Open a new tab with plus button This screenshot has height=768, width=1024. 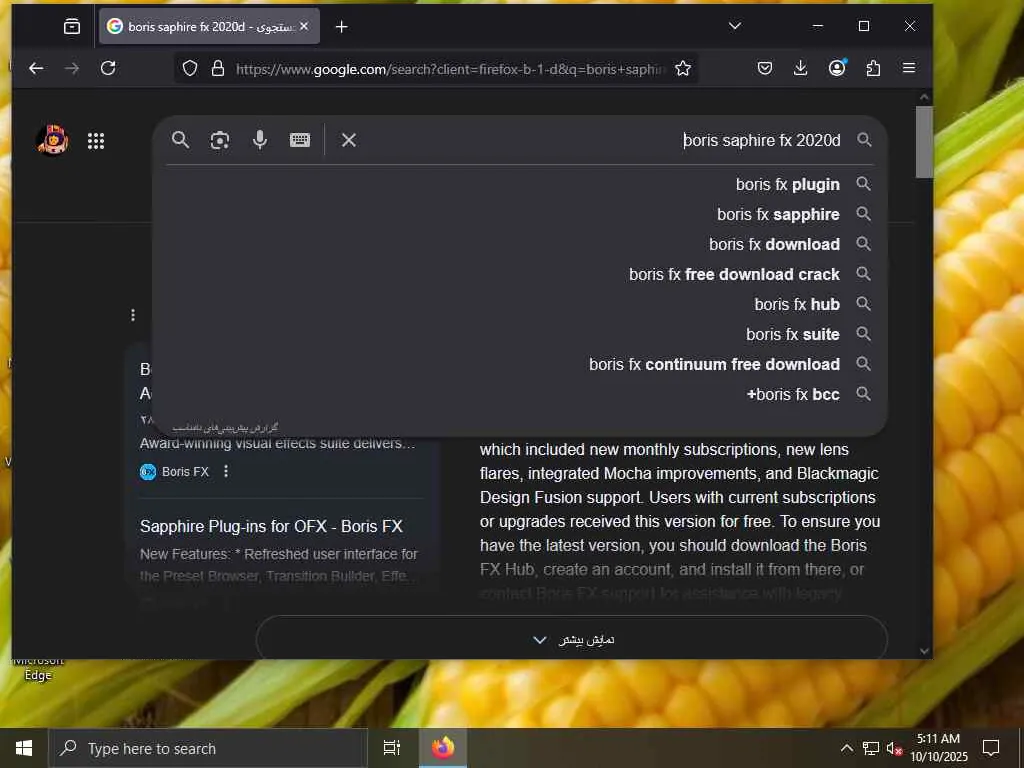tap(342, 27)
